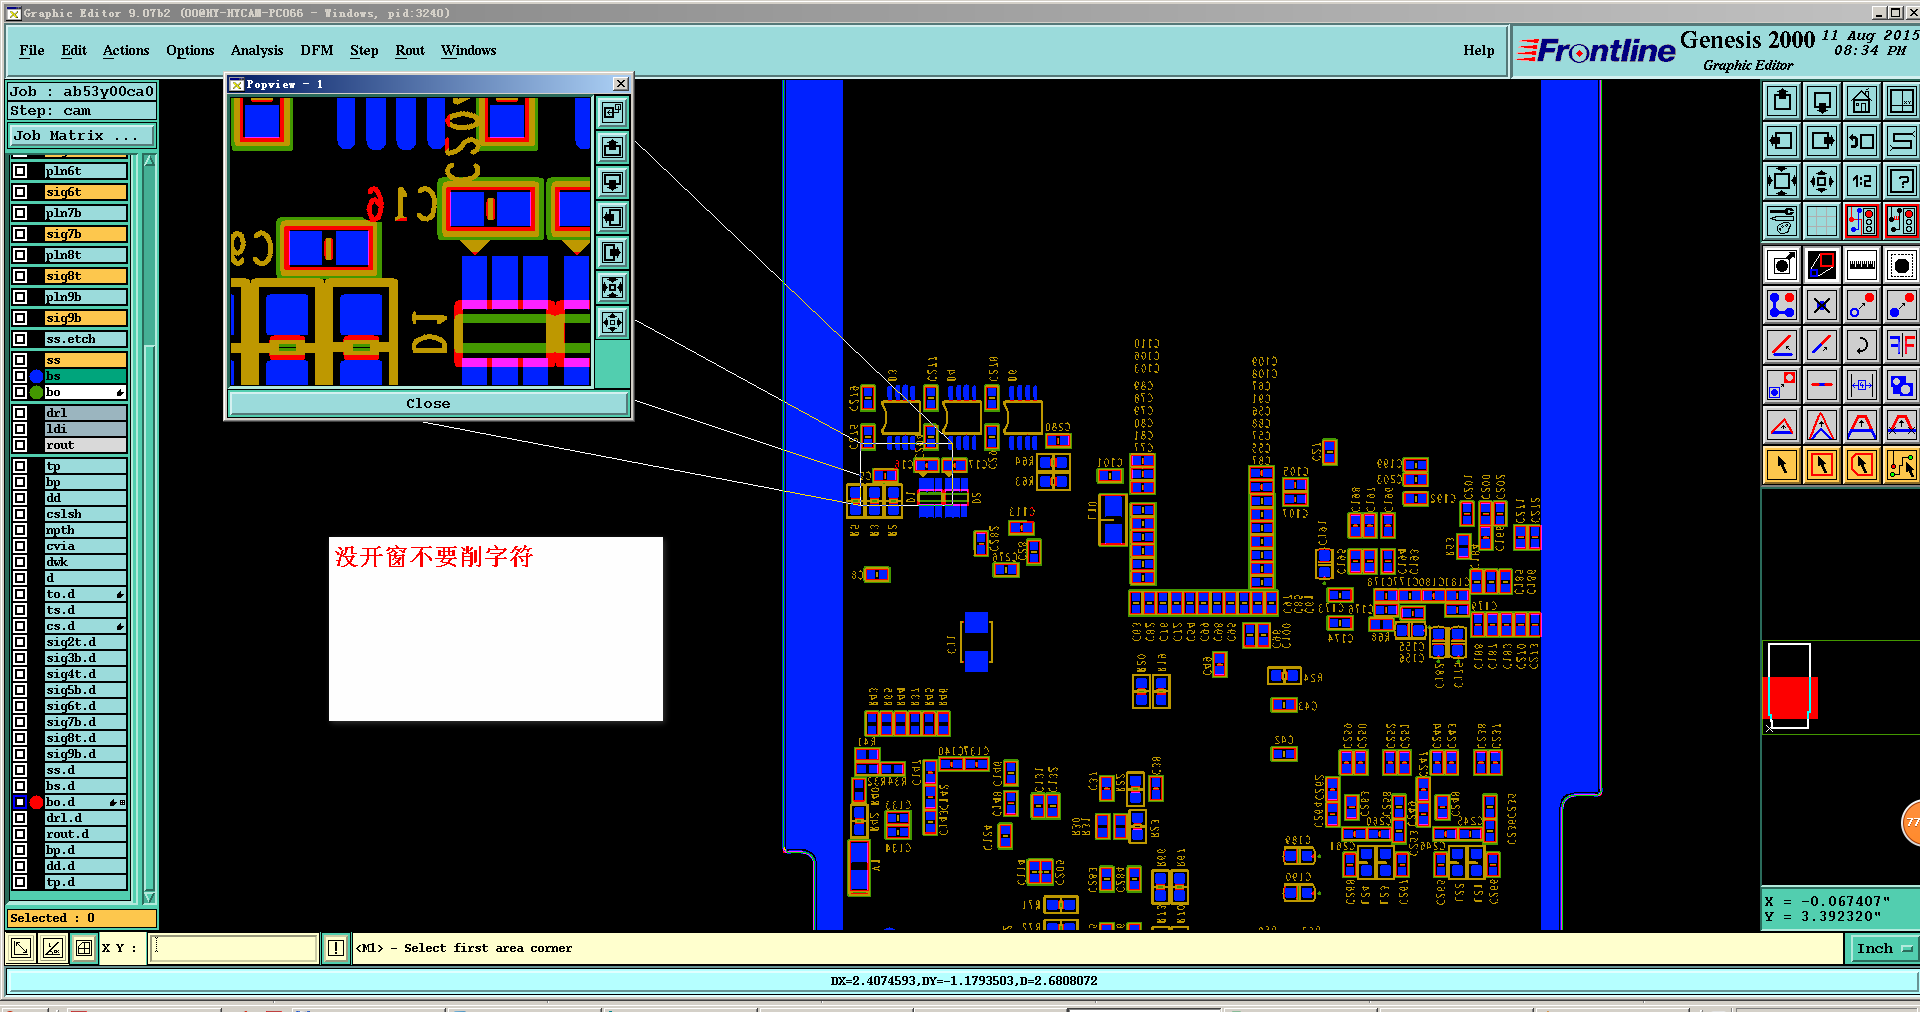Click the pan right view icon
The image size is (1920, 1012).
pyautogui.click(x=1822, y=141)
